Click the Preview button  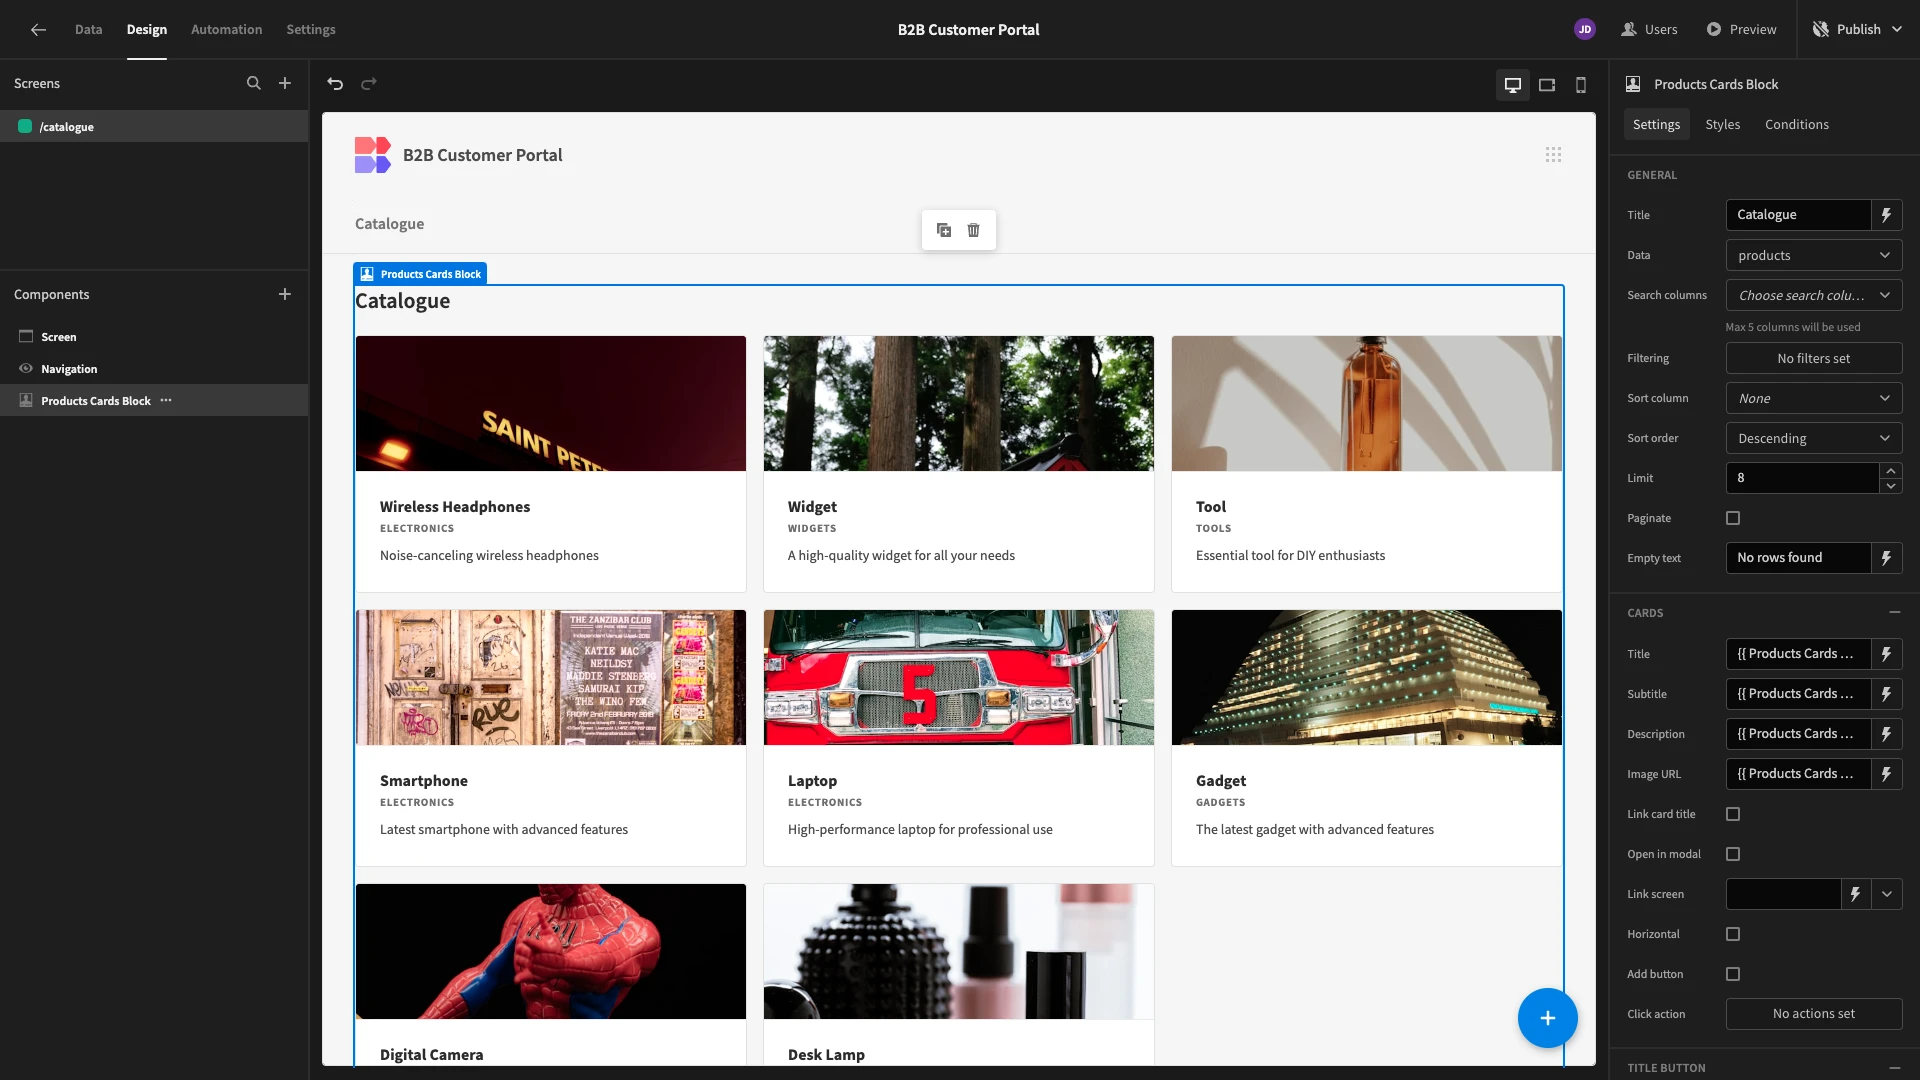point(1741,30)
